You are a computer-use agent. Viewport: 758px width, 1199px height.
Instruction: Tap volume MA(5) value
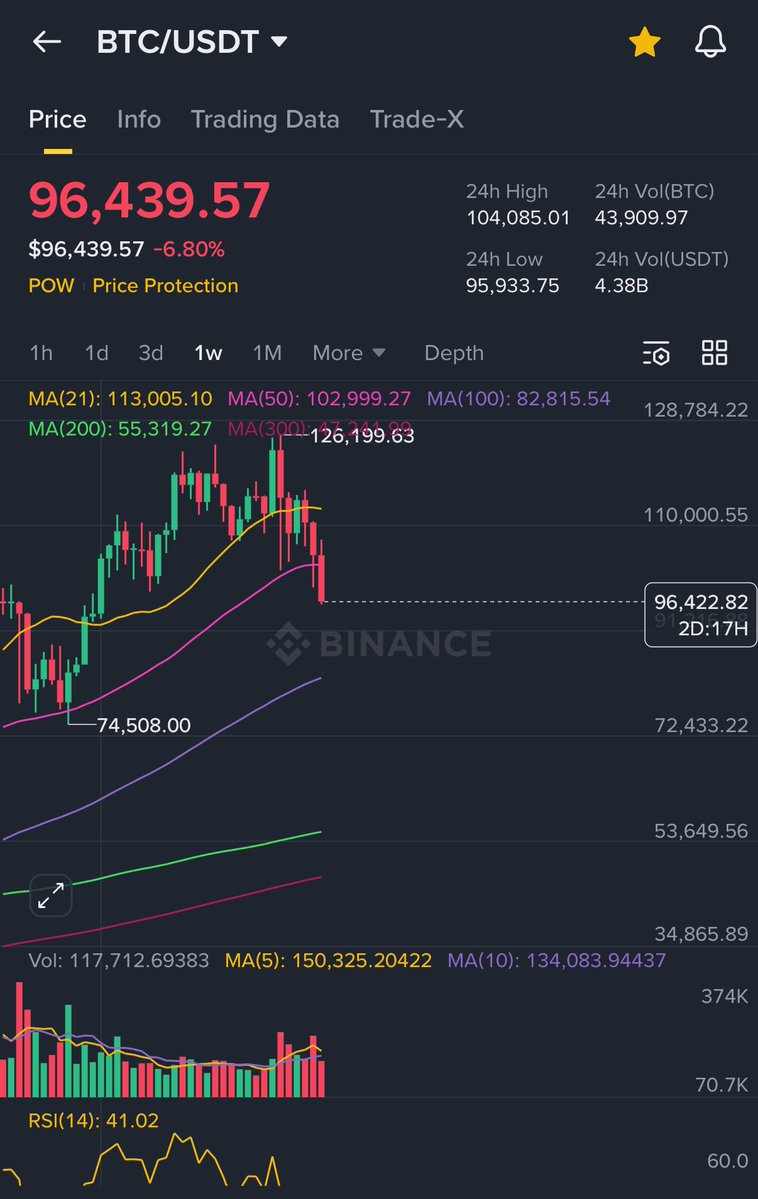click(328, 960)
